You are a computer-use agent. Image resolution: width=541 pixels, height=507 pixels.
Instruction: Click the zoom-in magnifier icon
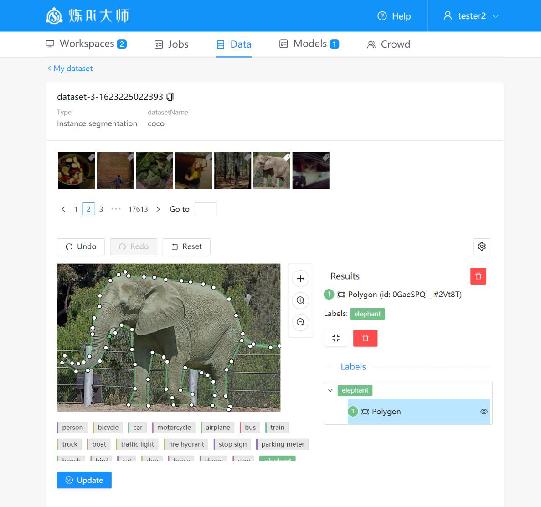click(300, 300)
